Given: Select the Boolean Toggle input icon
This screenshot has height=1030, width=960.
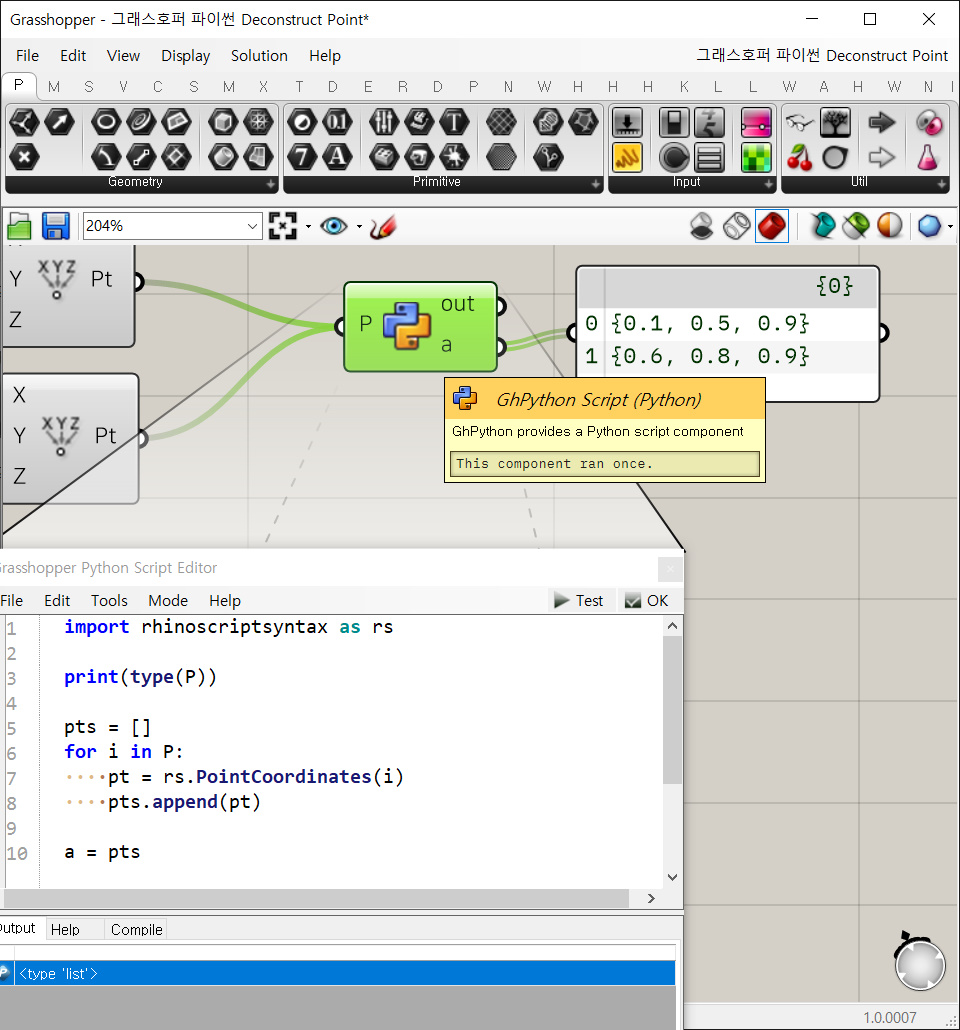Looking at the screenshot, I should tap(674, 122).
